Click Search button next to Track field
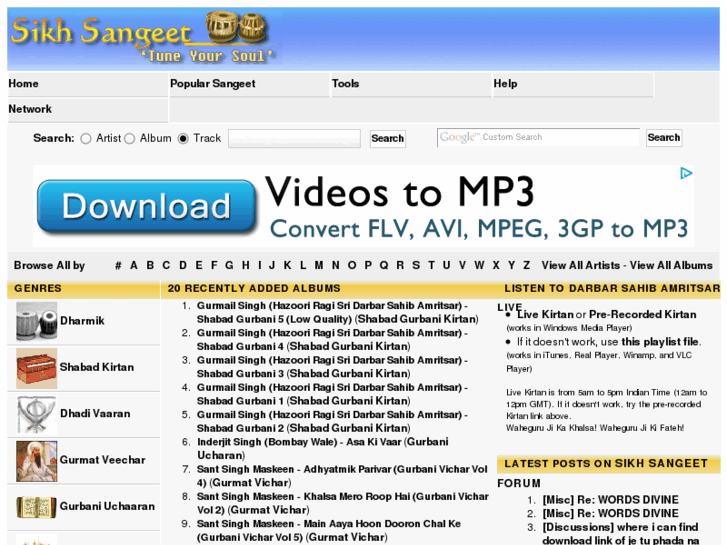The image size is (727, 545). click(x=388, y=139)
